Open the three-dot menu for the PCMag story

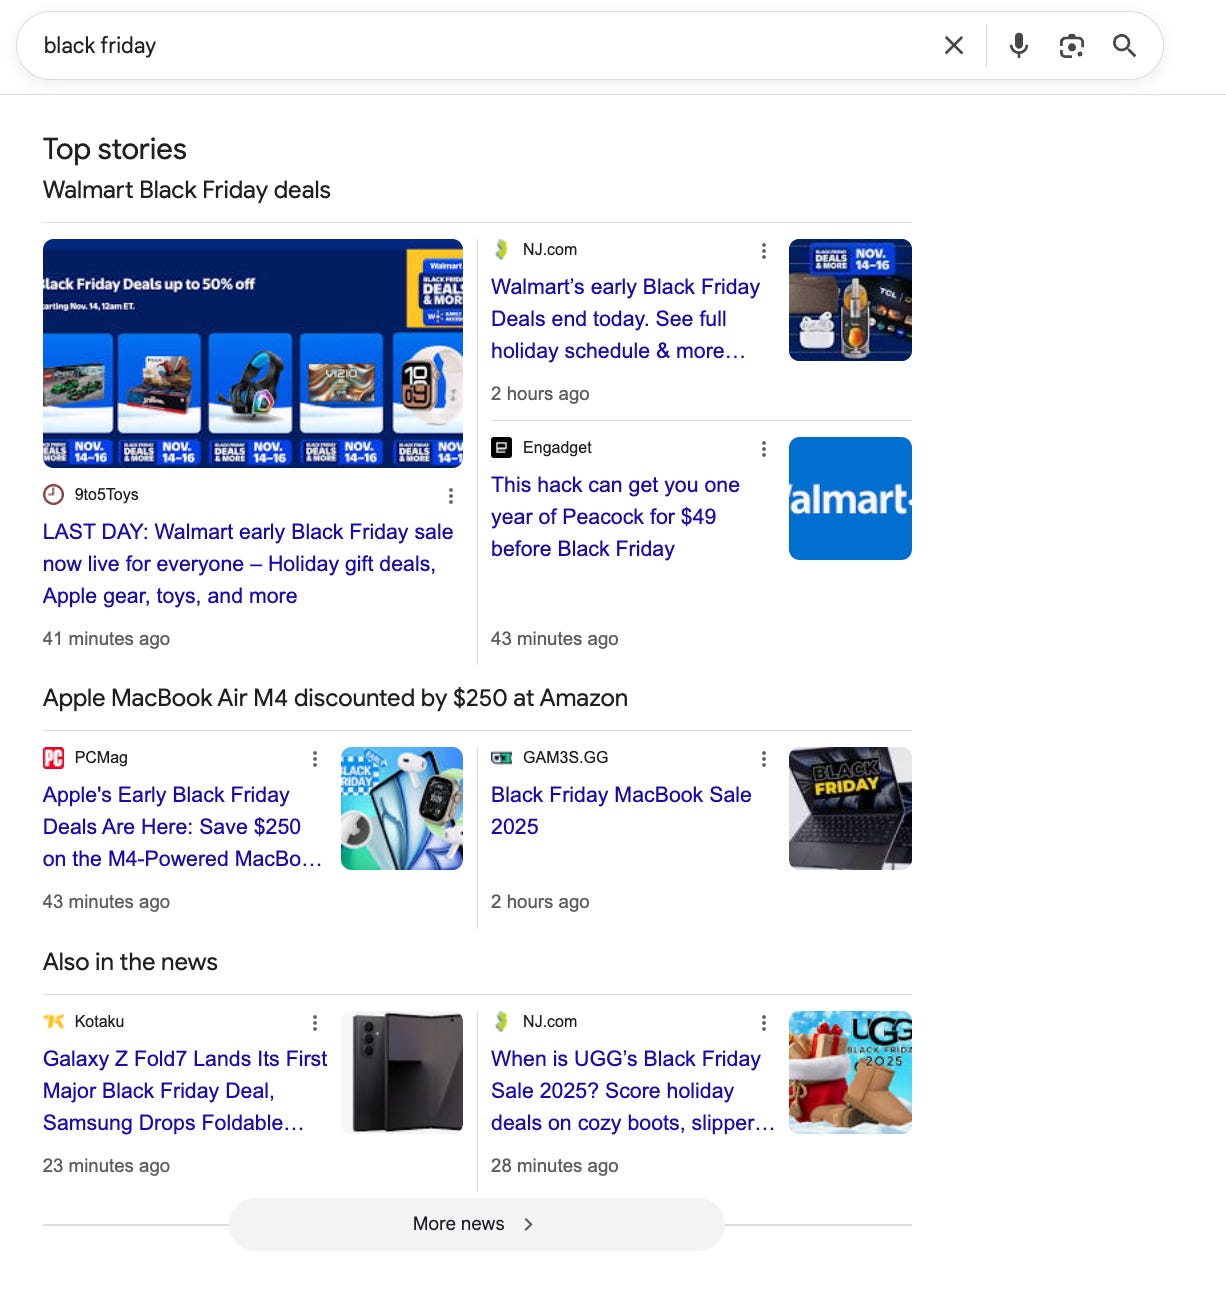point(315,758)
